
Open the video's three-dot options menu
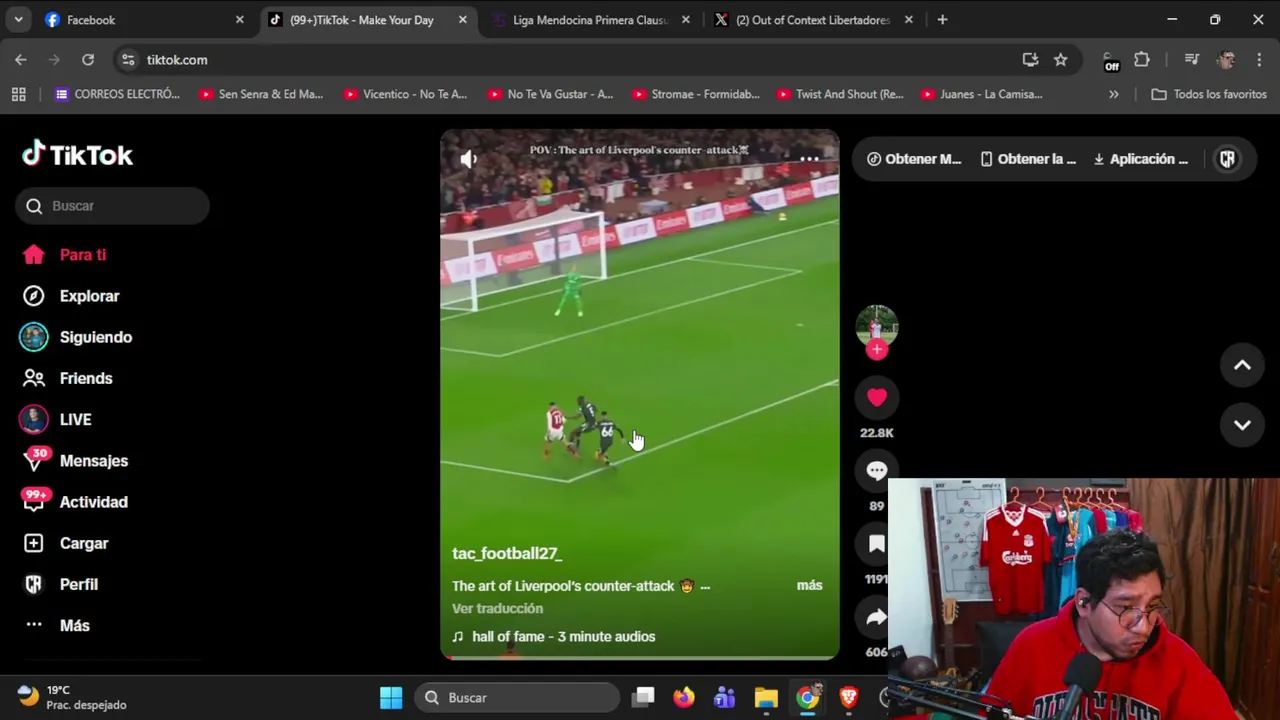coord(809,159)
